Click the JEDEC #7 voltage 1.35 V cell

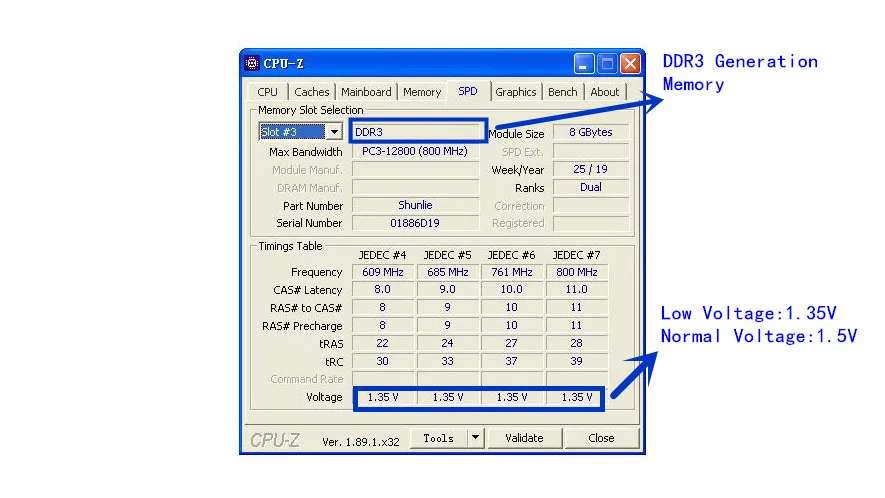[576, 397]
